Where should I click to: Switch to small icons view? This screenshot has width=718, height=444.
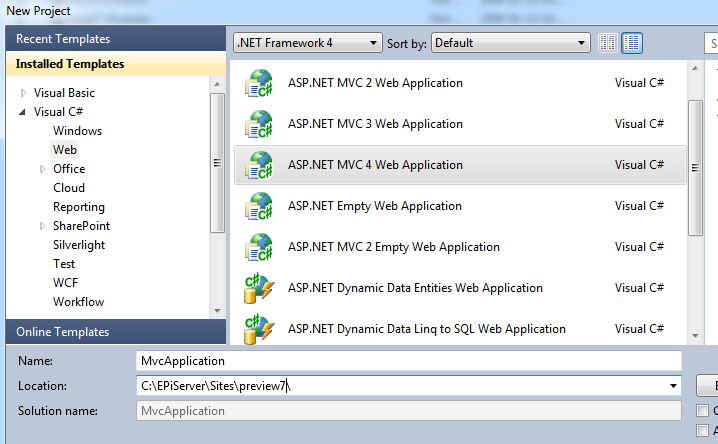(x=608, y=43)
